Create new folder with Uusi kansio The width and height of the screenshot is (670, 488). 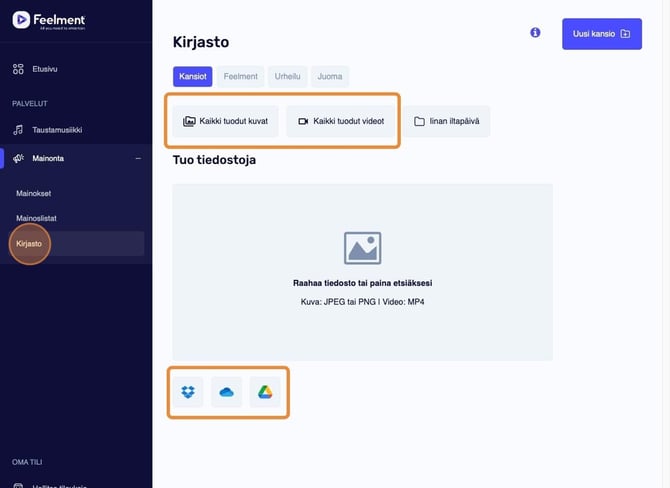601,33
